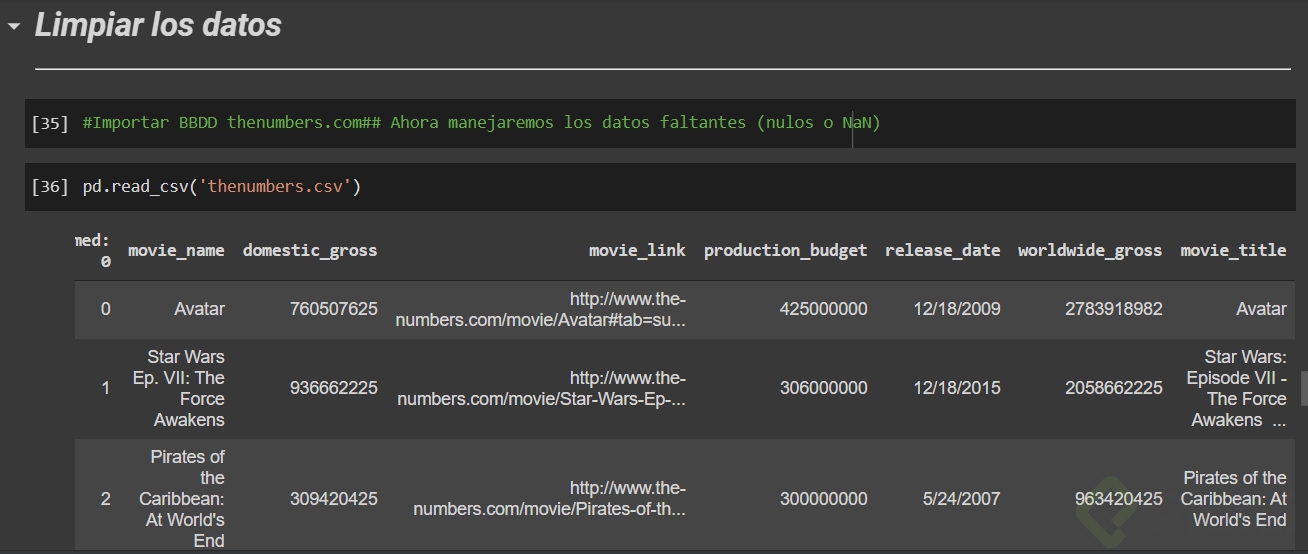
Task: Click the Avatar movie link URL cell
Action: (541, 309)
